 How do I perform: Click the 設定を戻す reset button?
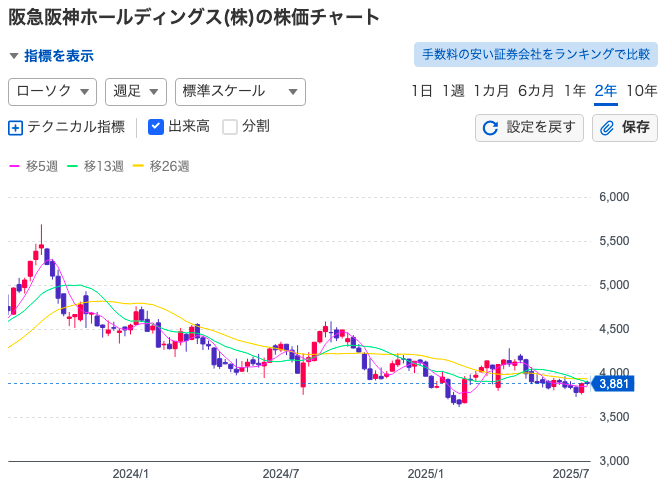pos(529,128)
